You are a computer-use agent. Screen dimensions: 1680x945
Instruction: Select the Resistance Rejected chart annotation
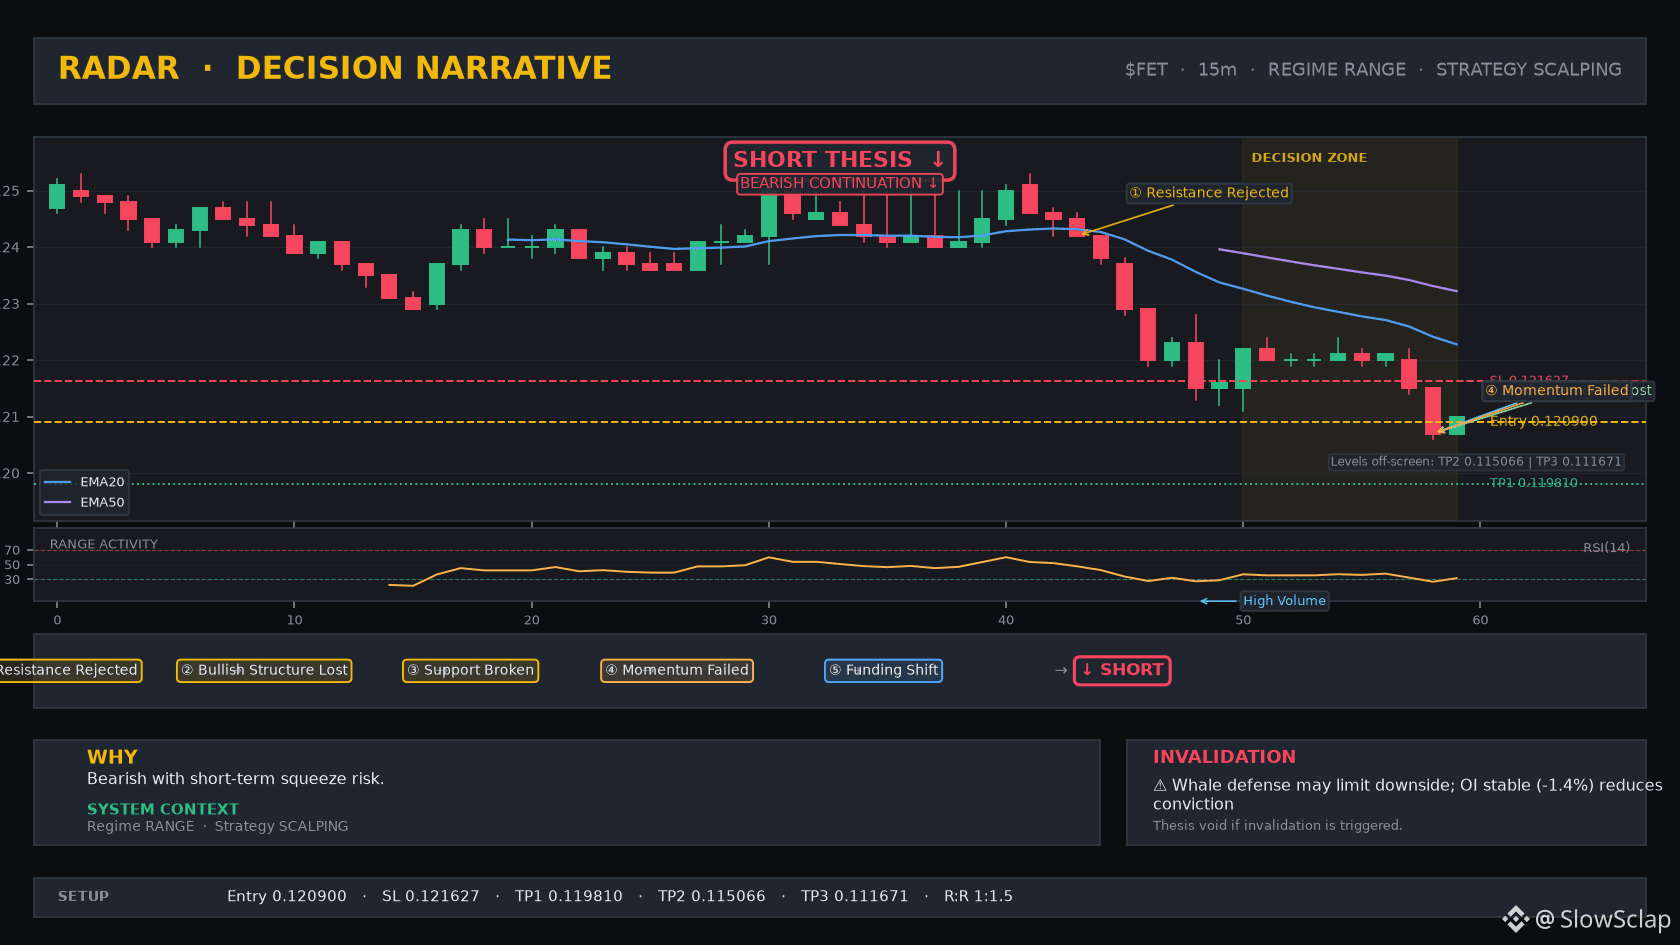click(1209, 193)
